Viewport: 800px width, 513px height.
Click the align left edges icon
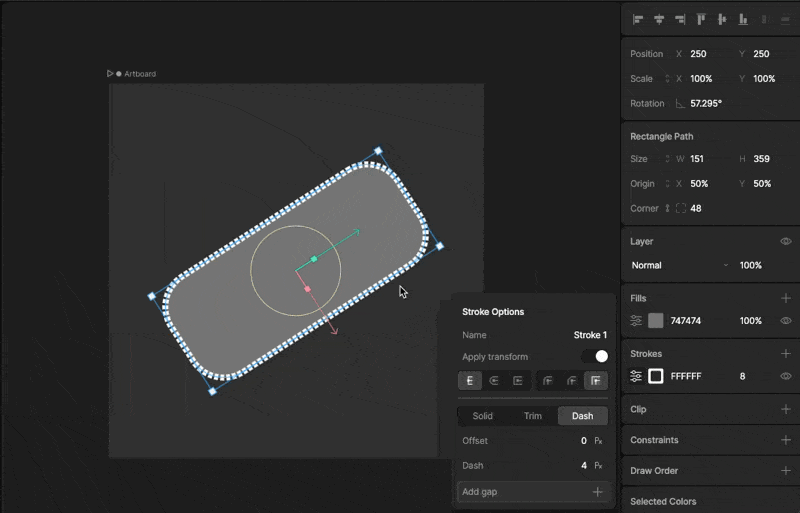tap(637, 19)
